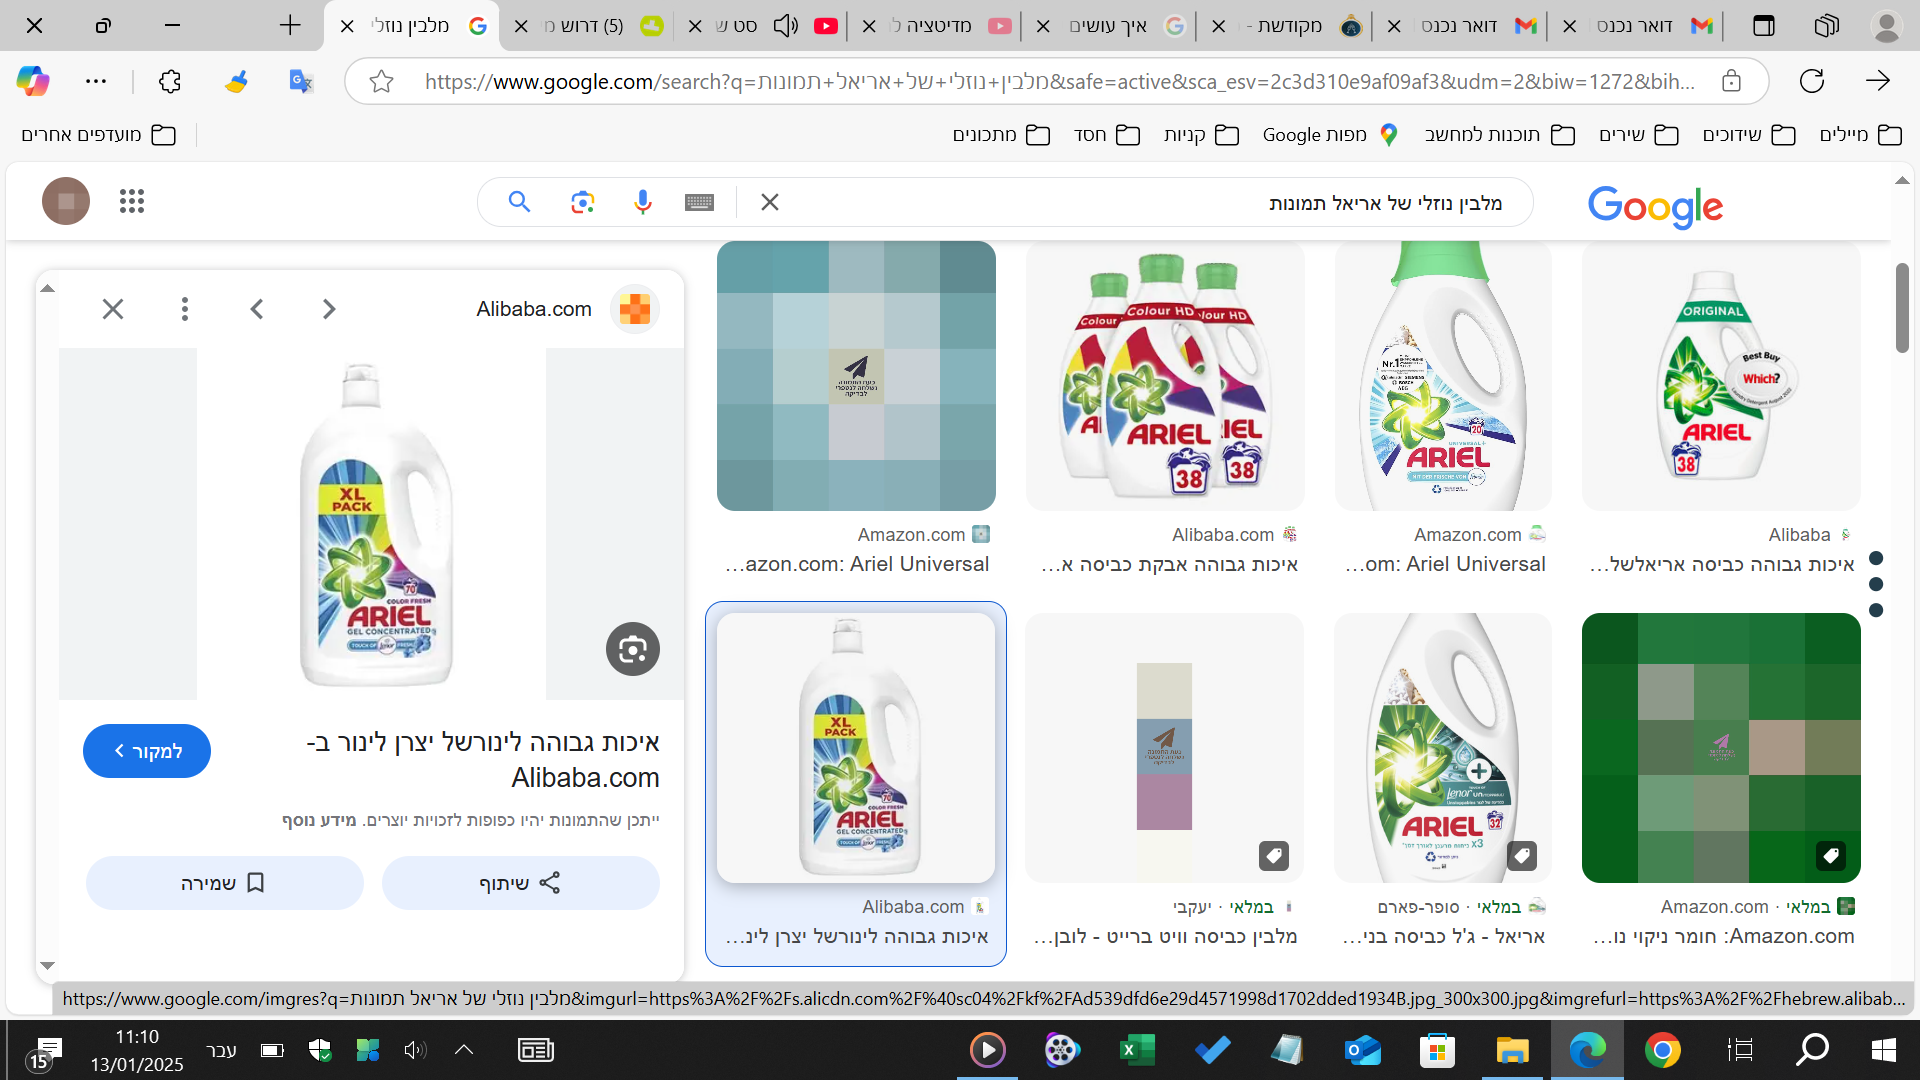The image size is (1920, 1080).
Task: Switch to the מדיטציה YouTube tab
Action: point(935,26)
